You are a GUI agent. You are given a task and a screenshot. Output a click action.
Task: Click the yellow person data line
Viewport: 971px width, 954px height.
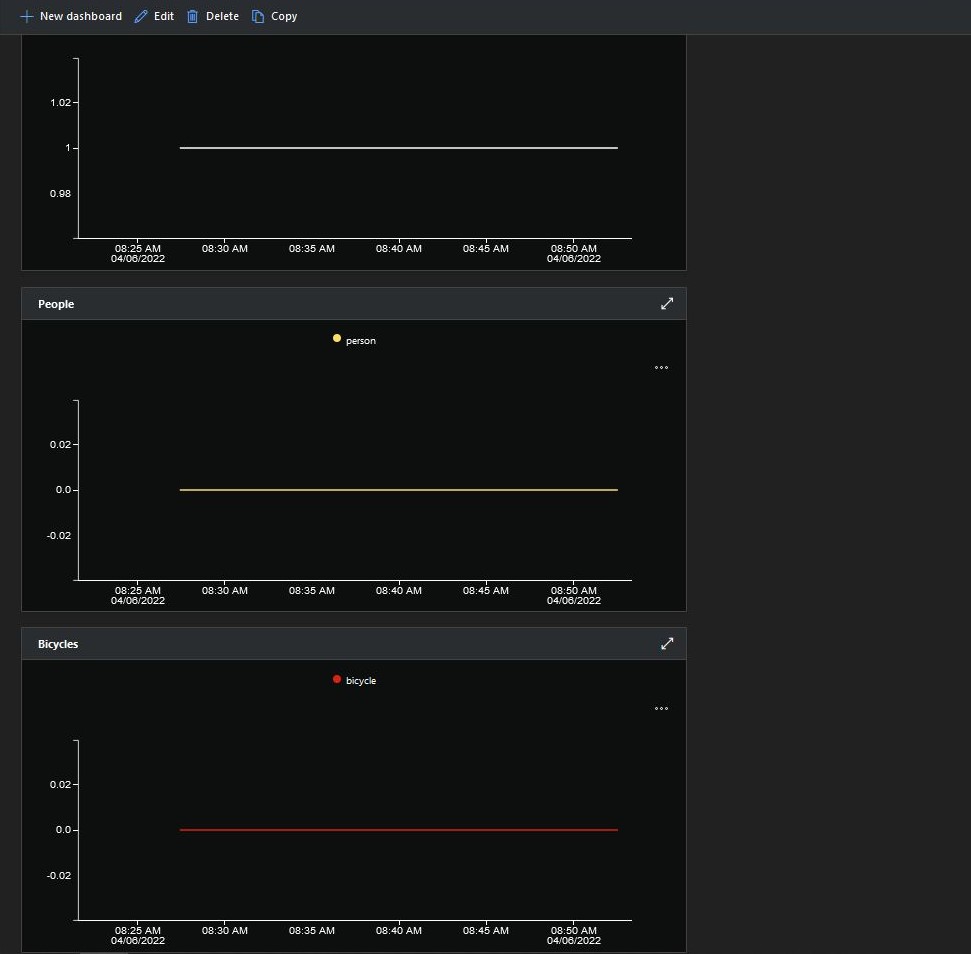click(398, 490)
